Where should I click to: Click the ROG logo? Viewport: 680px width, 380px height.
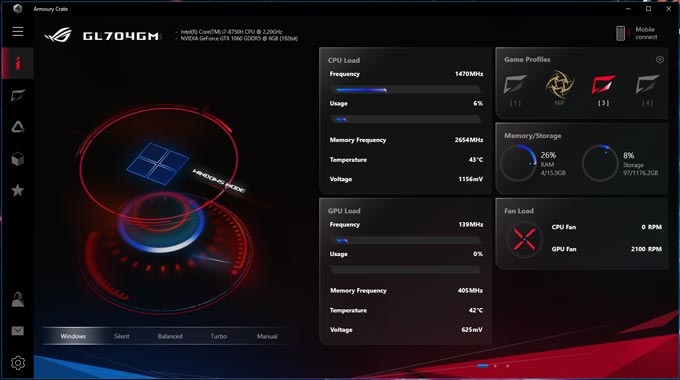(x=58, y=35)
